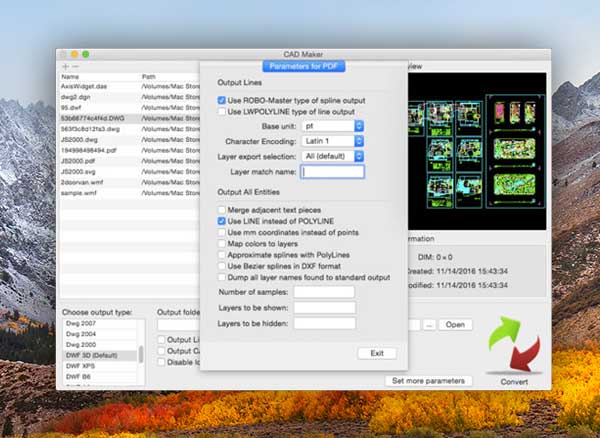This screenshot has height=438, width=600.
Task: Choose Dwg 2004 output type
Action: tap(100, 334)
